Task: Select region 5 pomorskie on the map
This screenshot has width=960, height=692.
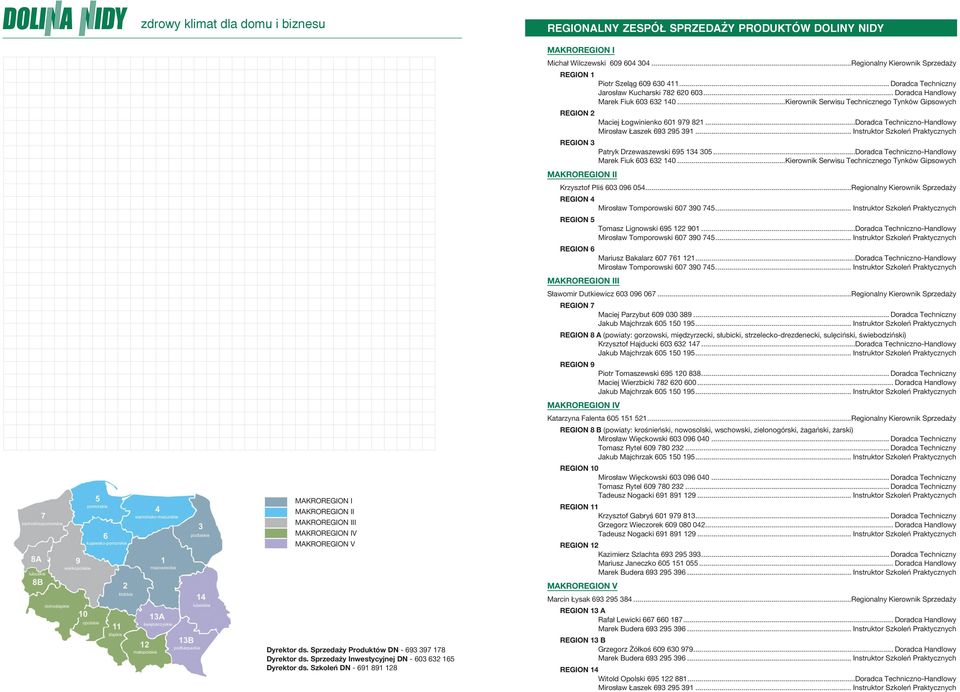Action: (97, 502)
